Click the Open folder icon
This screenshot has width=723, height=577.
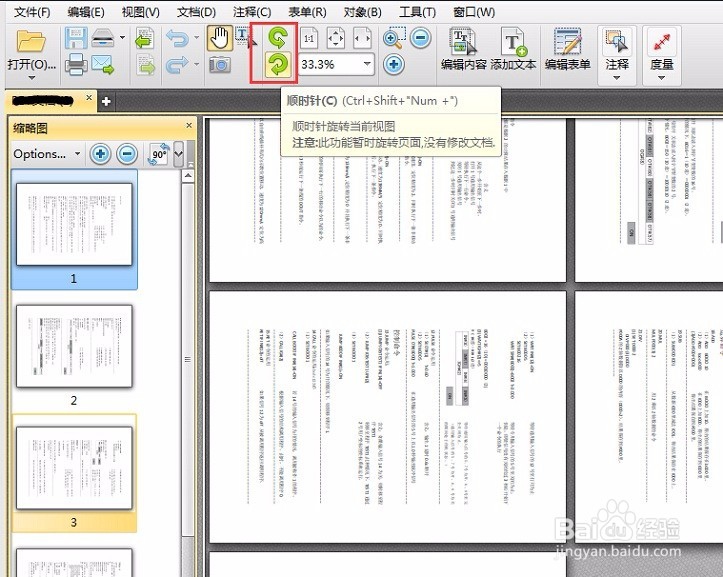(31, 40)
